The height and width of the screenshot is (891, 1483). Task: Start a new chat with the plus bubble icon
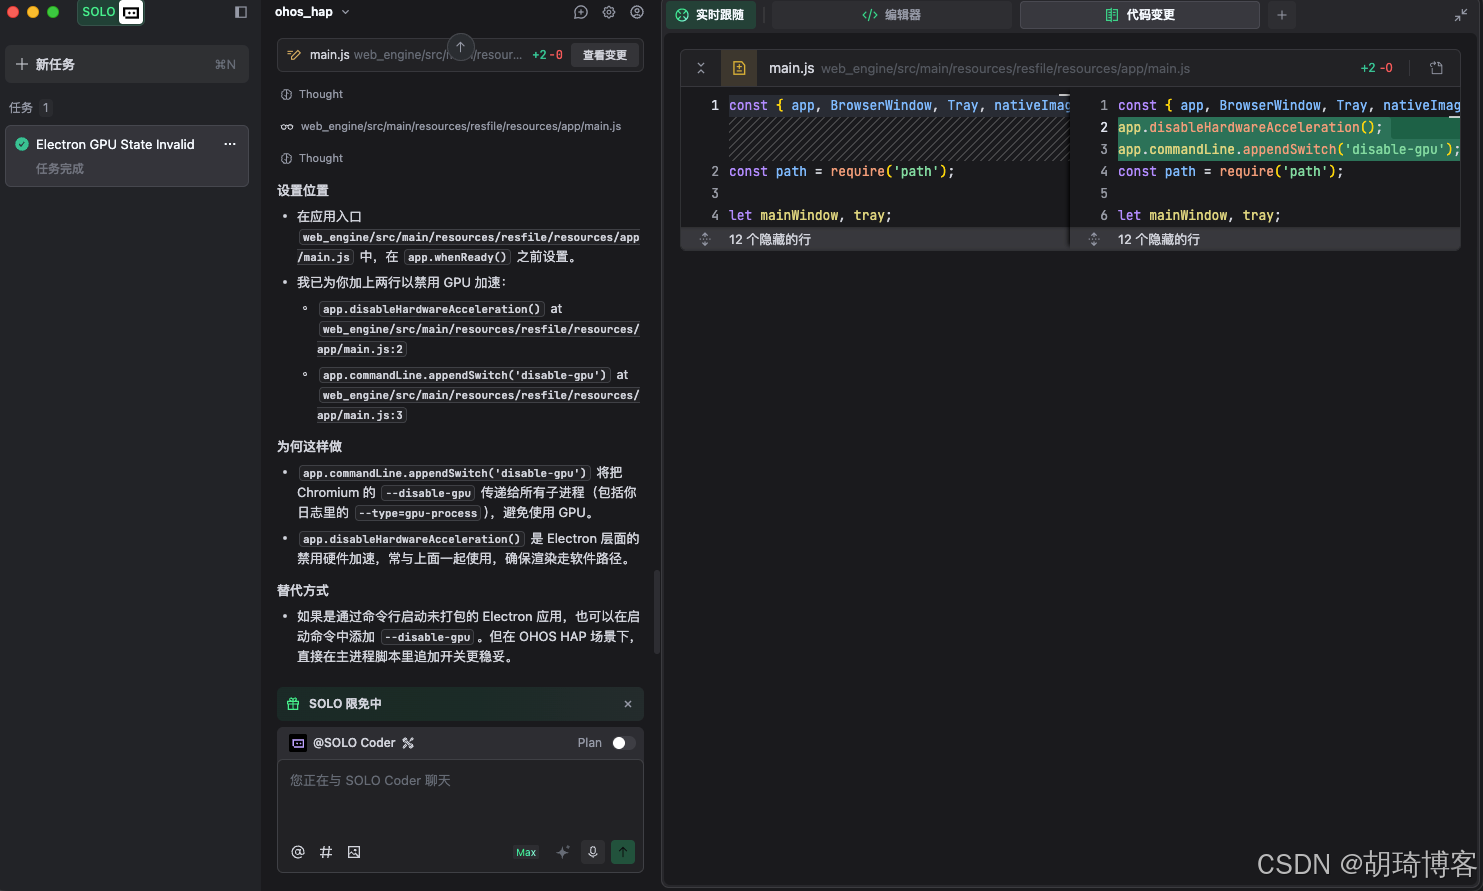click(581, 12)
